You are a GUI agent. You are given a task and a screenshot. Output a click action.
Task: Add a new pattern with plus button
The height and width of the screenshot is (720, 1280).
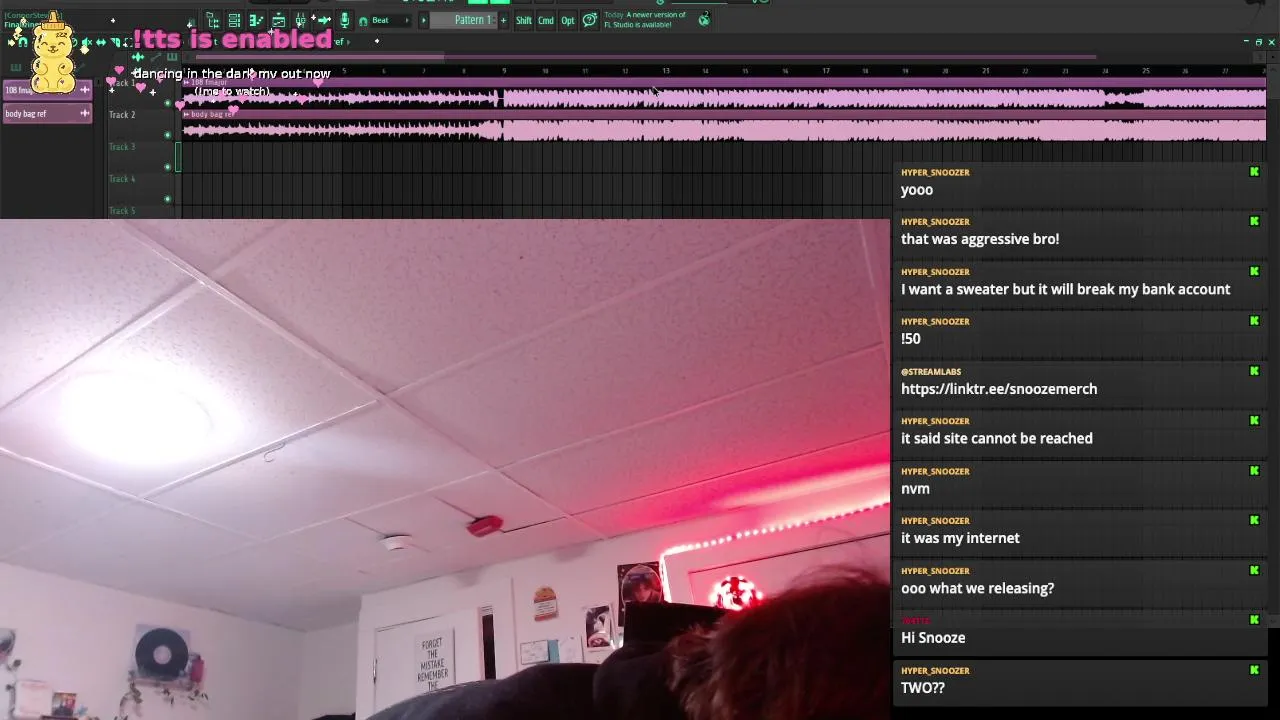point(503,20)
